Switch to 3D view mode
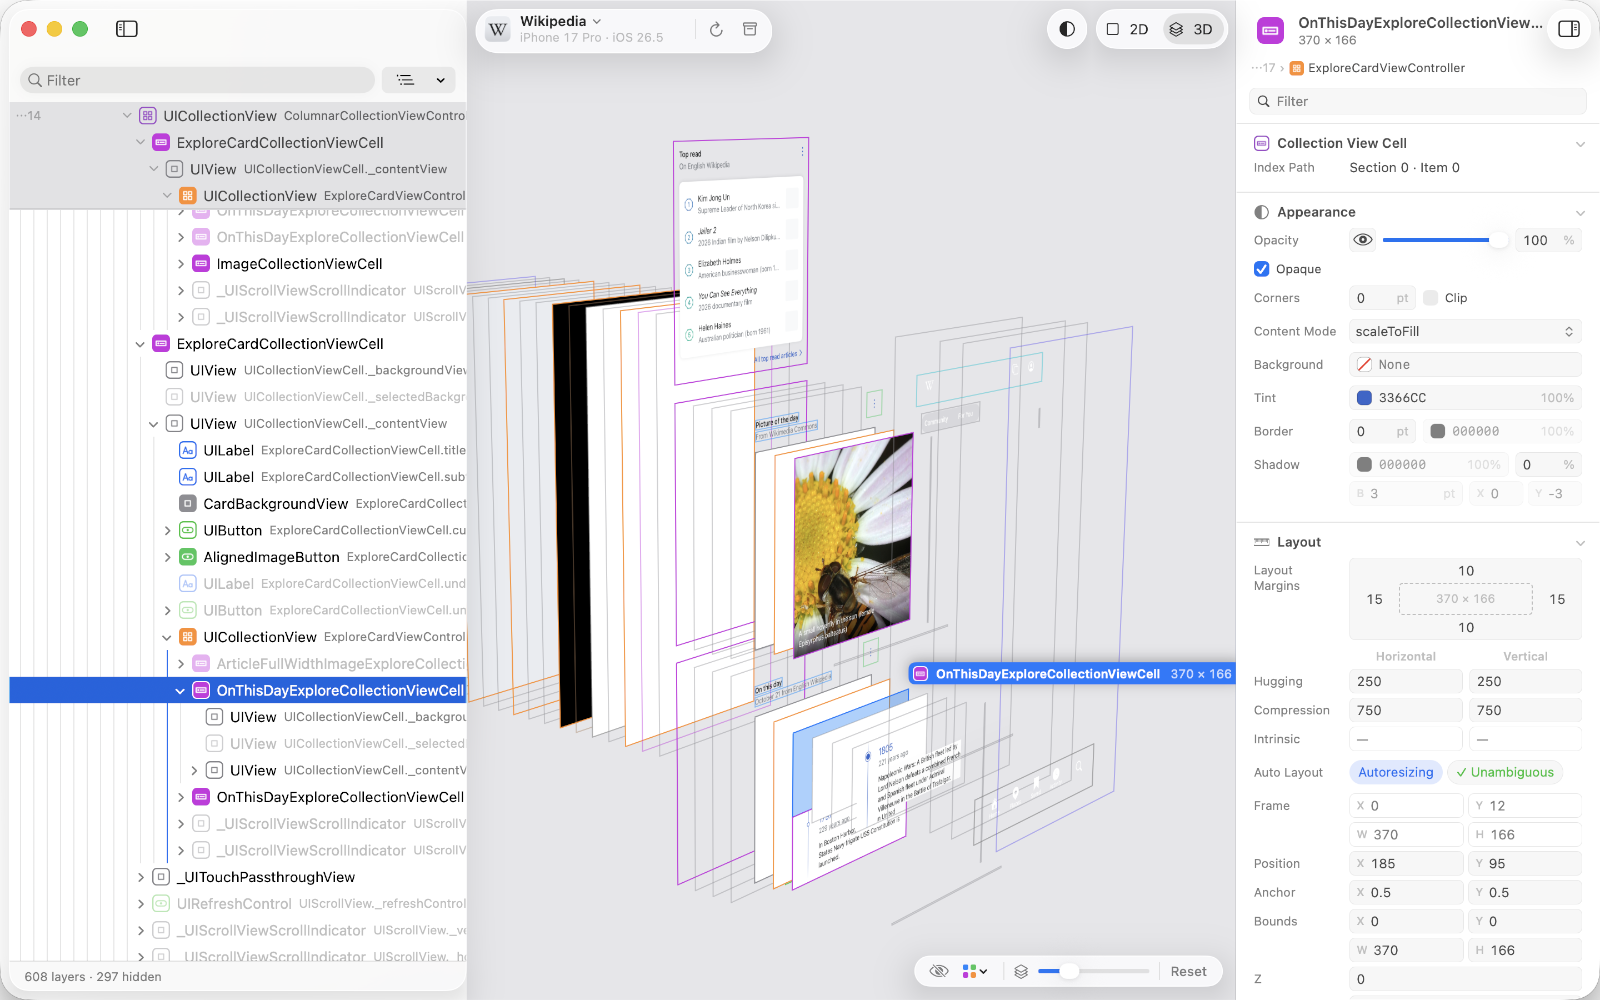Viewport: 1600px width, 1000px height. pos(1192,29)
